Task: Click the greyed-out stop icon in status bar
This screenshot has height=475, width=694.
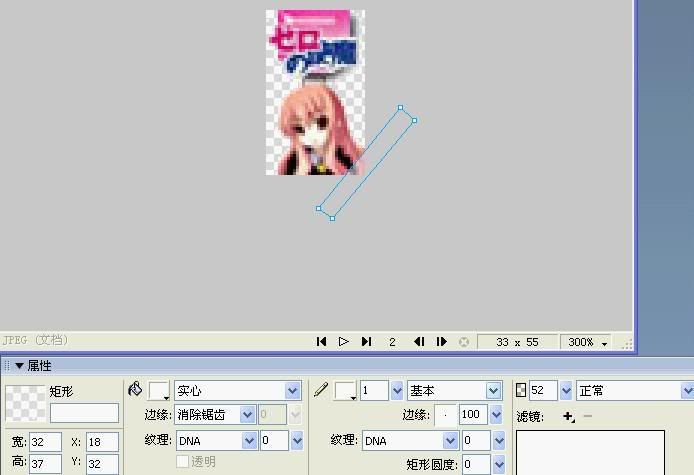Action: coord(464,342)
